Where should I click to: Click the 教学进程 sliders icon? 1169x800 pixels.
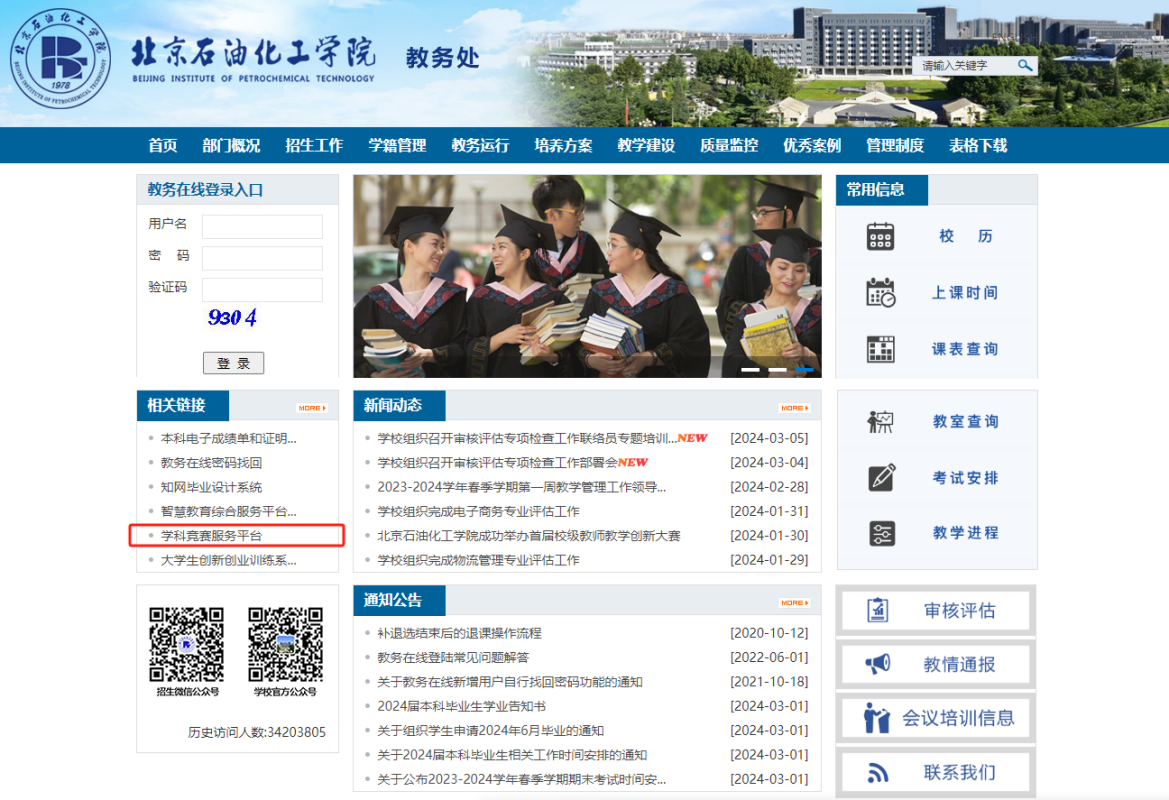pyautogui.click(x=881, y=533)
